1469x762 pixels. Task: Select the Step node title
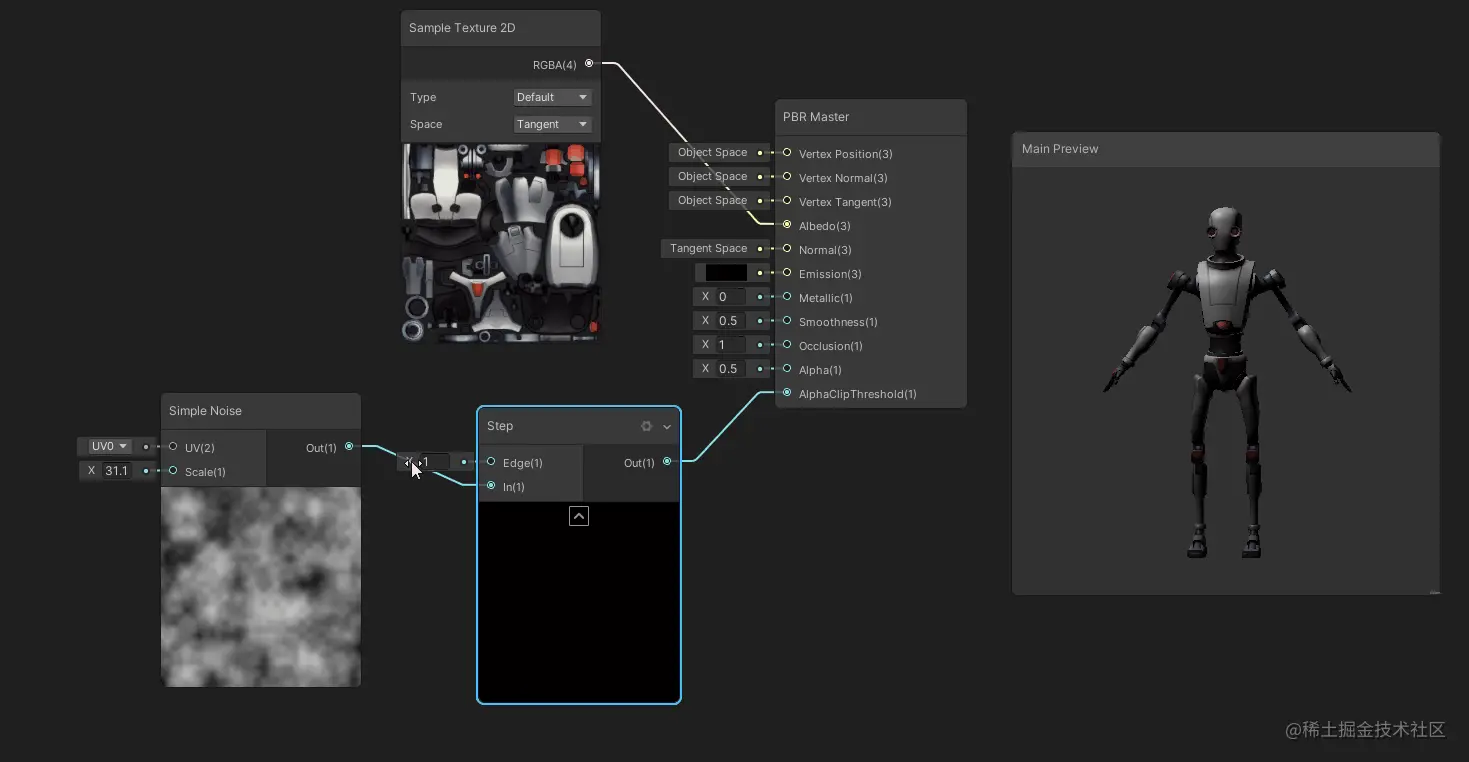pos(500,426)
